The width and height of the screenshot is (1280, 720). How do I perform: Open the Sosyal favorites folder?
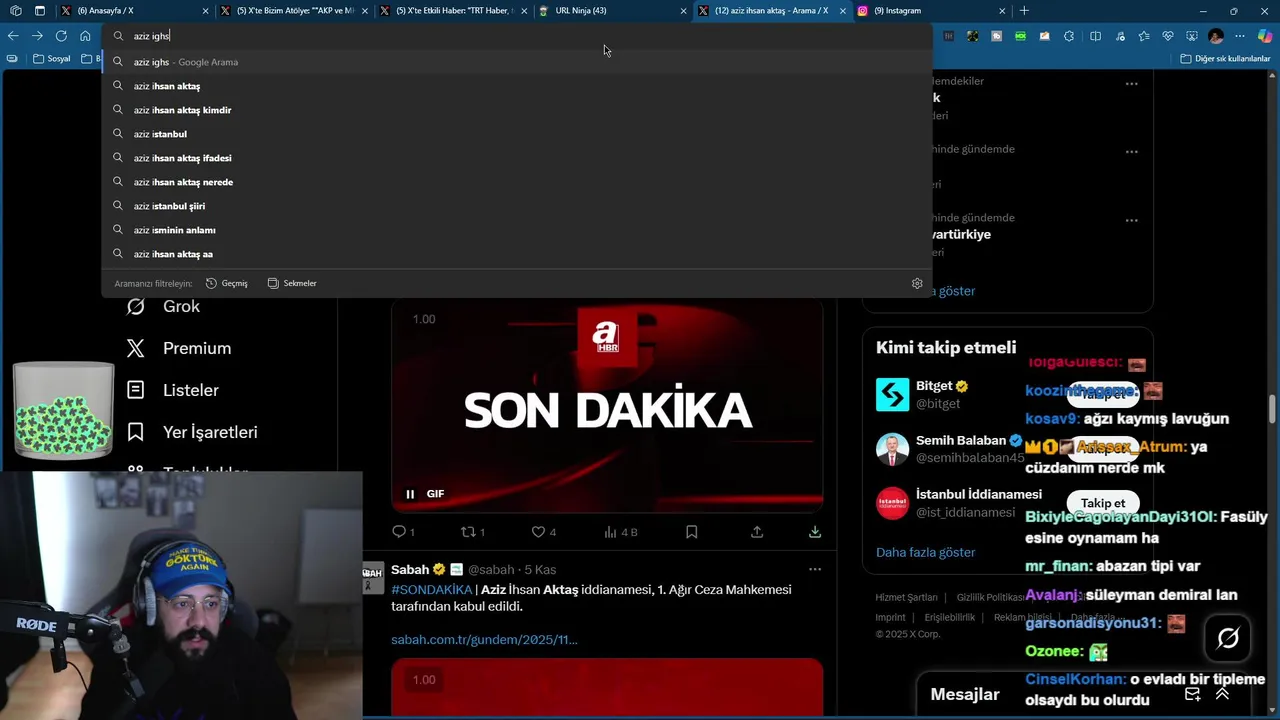51,59
